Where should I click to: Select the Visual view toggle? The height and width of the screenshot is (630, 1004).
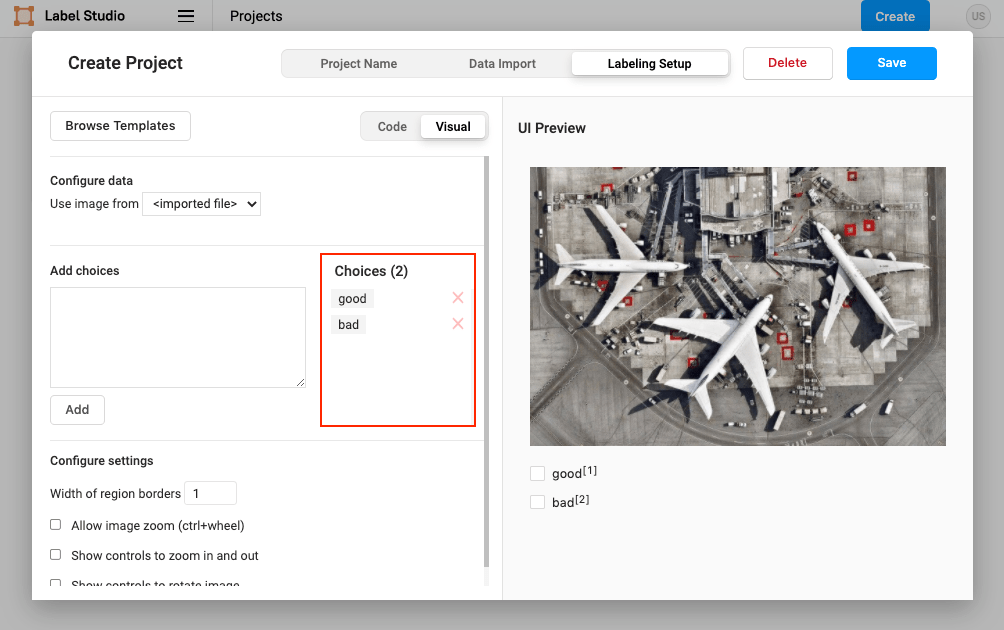[x=453, y=127]
